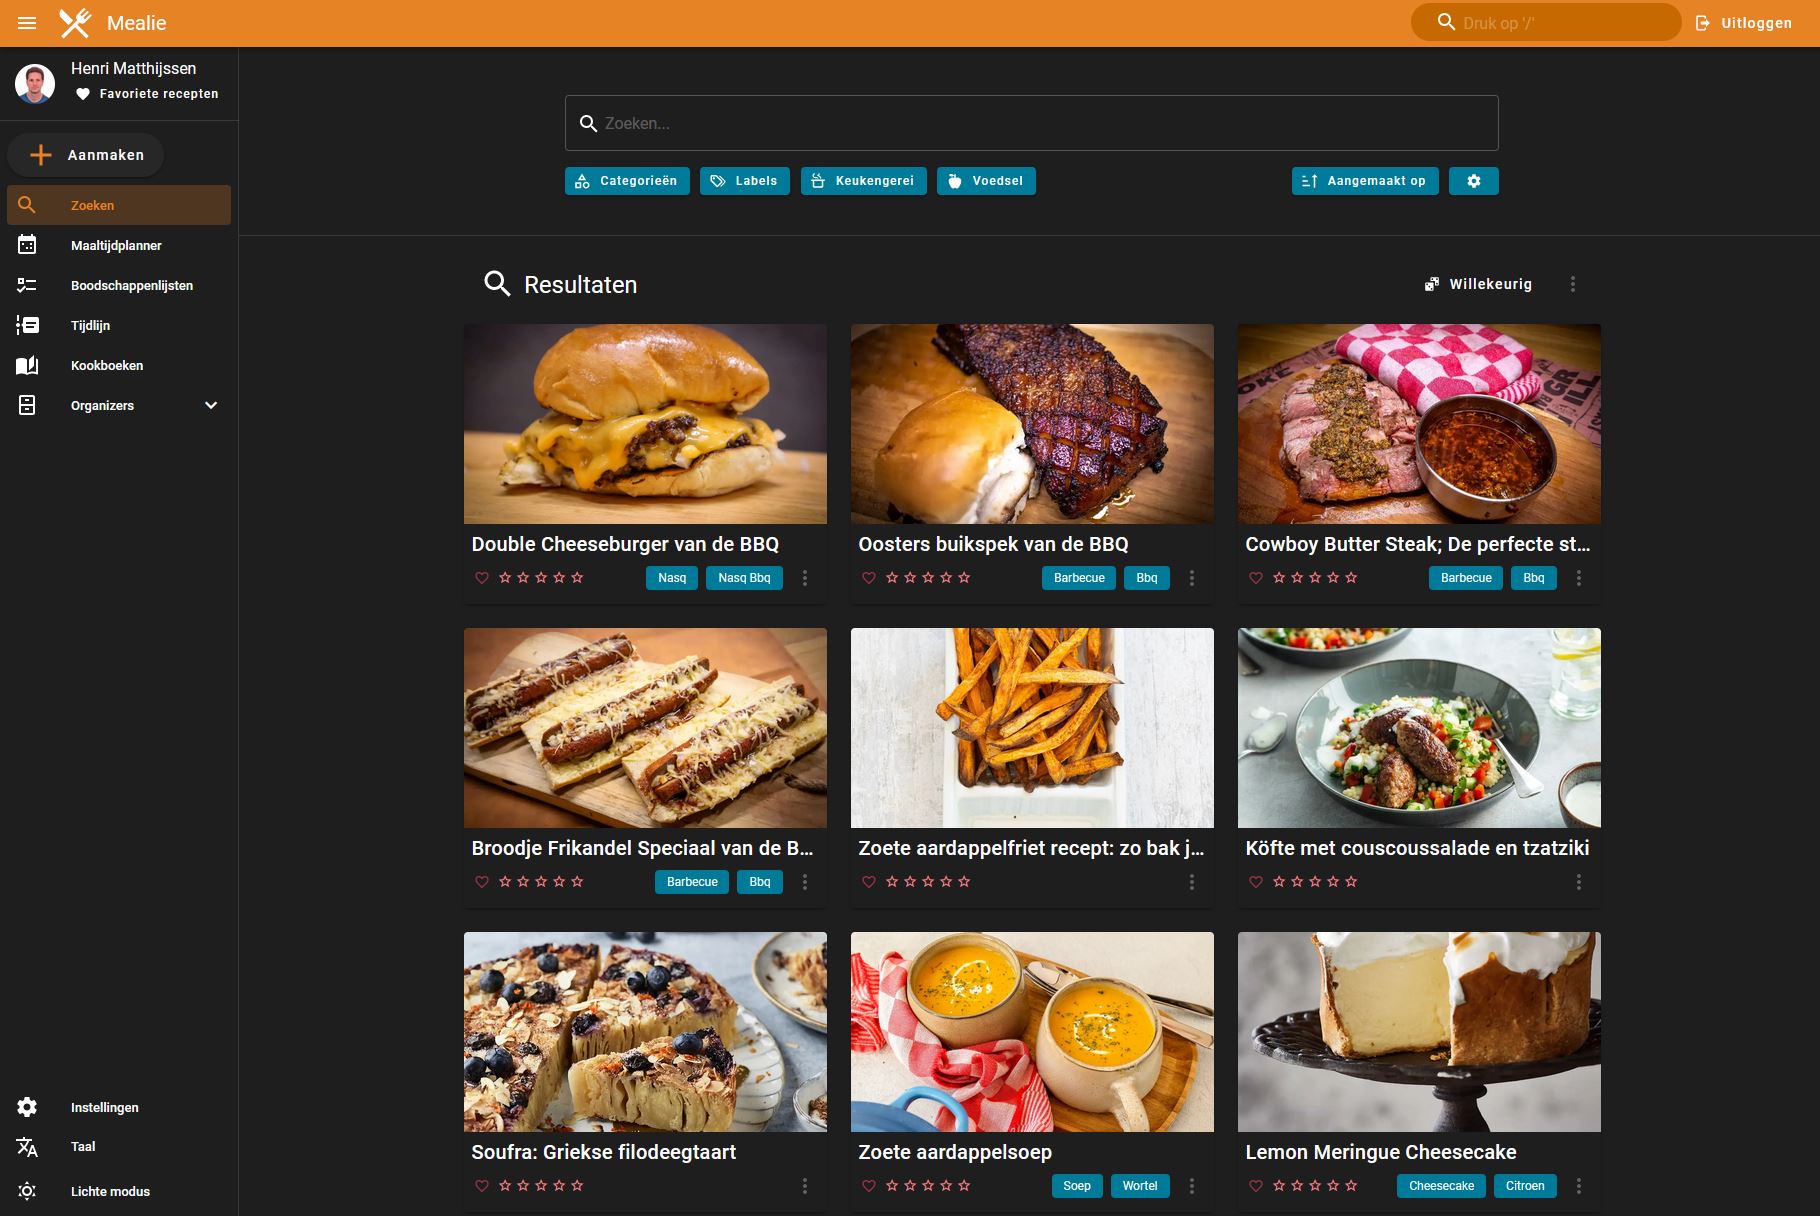The image size is (1820, 1216).
Task: Open the Aangemaakt op sort dropdown
Action: 1364,181
